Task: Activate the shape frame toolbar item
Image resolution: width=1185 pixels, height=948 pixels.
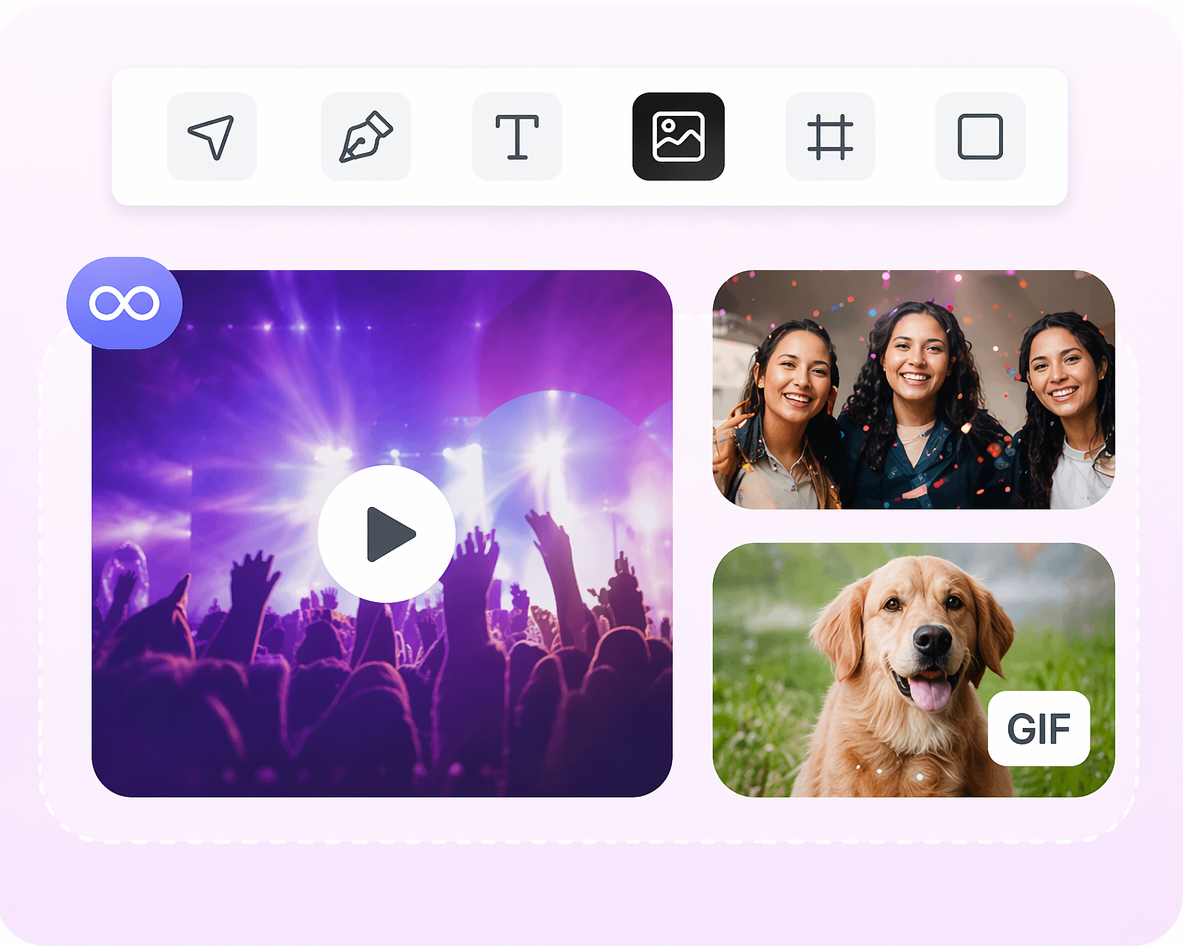Action: pyautogui.click(x=978, y=137)
